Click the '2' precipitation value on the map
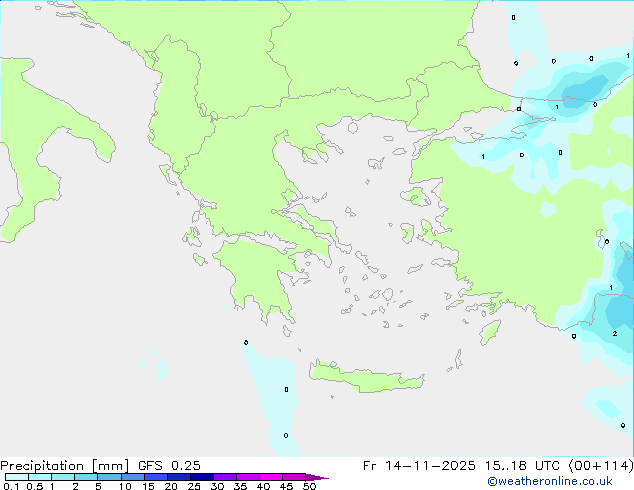634x490 pixels. click(615, 334)
